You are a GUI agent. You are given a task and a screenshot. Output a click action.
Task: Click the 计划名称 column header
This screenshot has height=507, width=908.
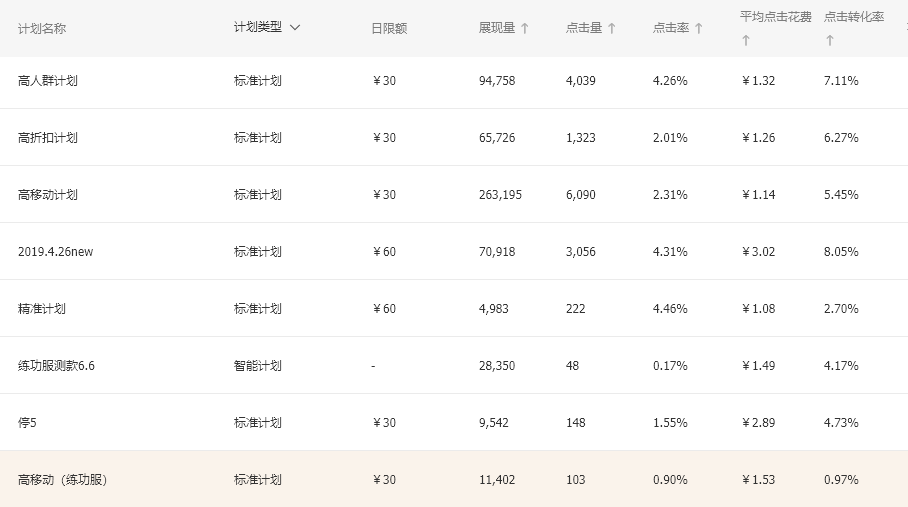pyautogui.click(x=42, y=29)
